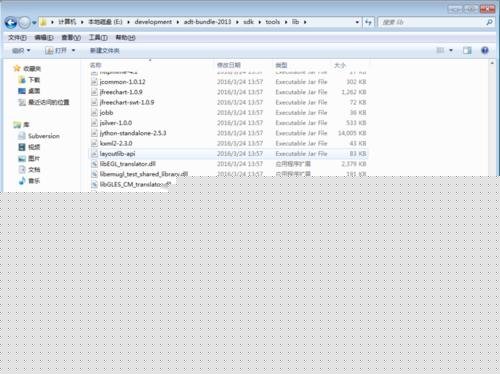Image resolution: width=500 pixels, height=374 pixels.
Task: Click the 库 libraries icon in sidebar
Action: pos(17,125)
